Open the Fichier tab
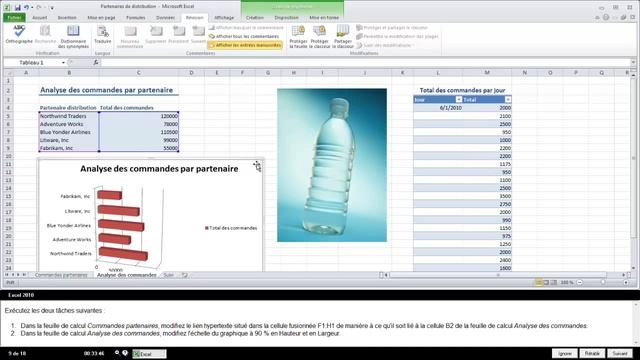The height and width of the screenshot is (360, 640). tap(14, 18)
